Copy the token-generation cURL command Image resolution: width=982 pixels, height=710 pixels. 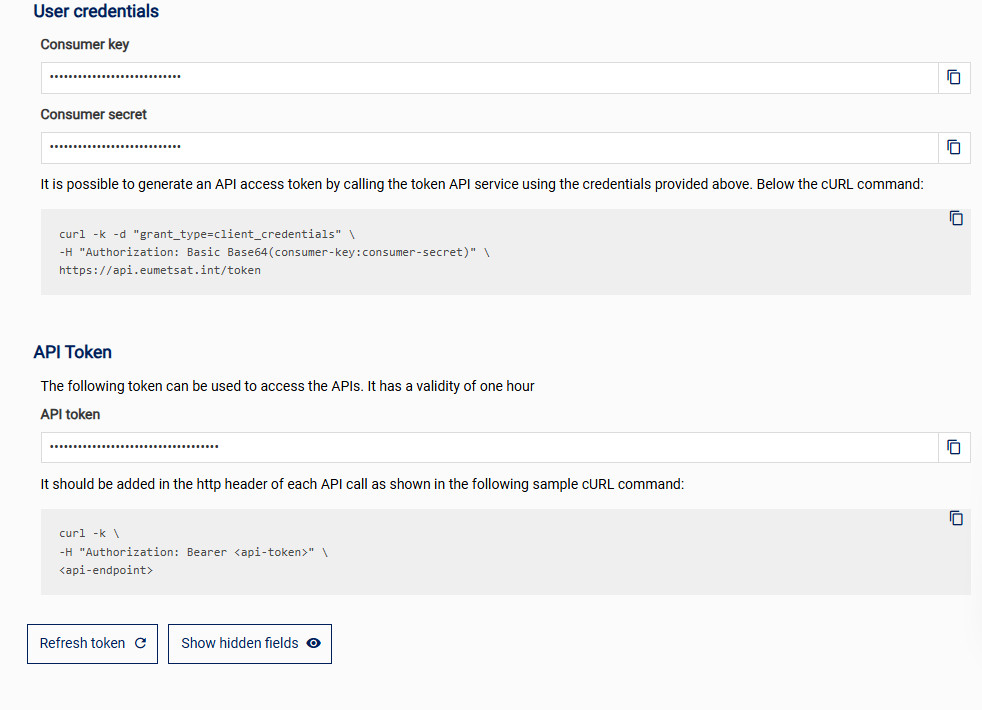[x=956, y=218]
